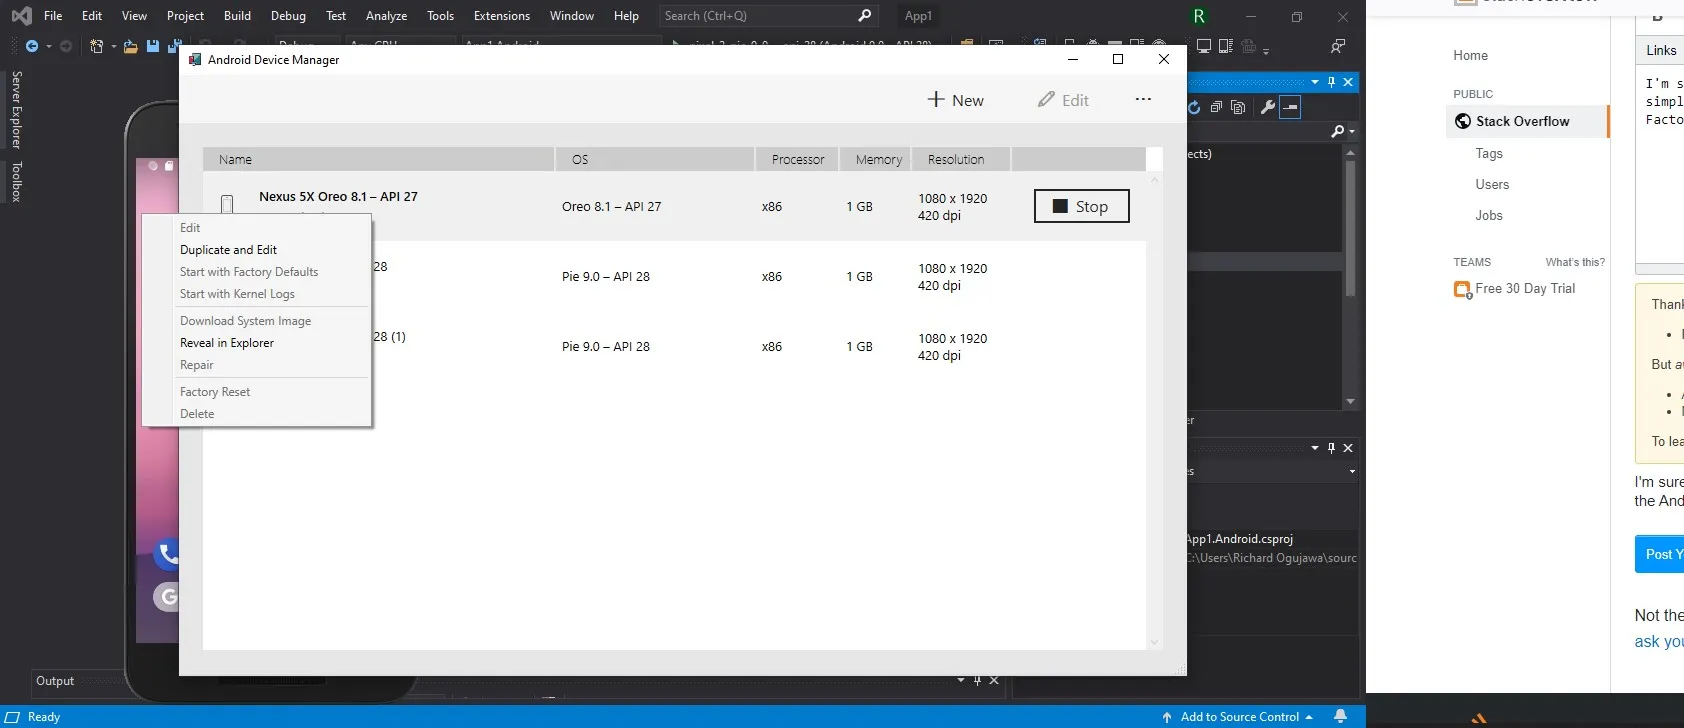The height and width of the screenshot is (728, 1684).
Task: Open the Jobs link in Stack Overflow sidebar
Action: tap(1489, 215)
